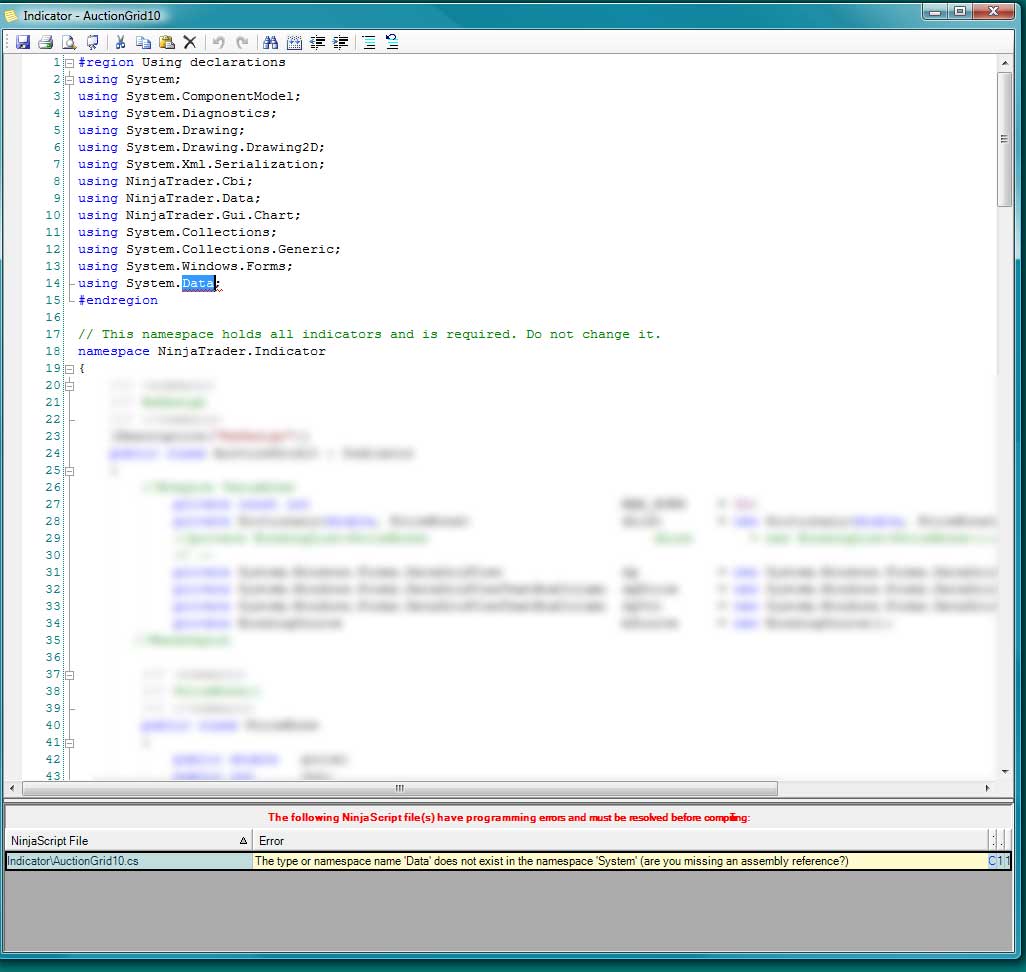Open Print Preview from the toolbar
This screenshot has height=972, width=1026.
(69, 42)
